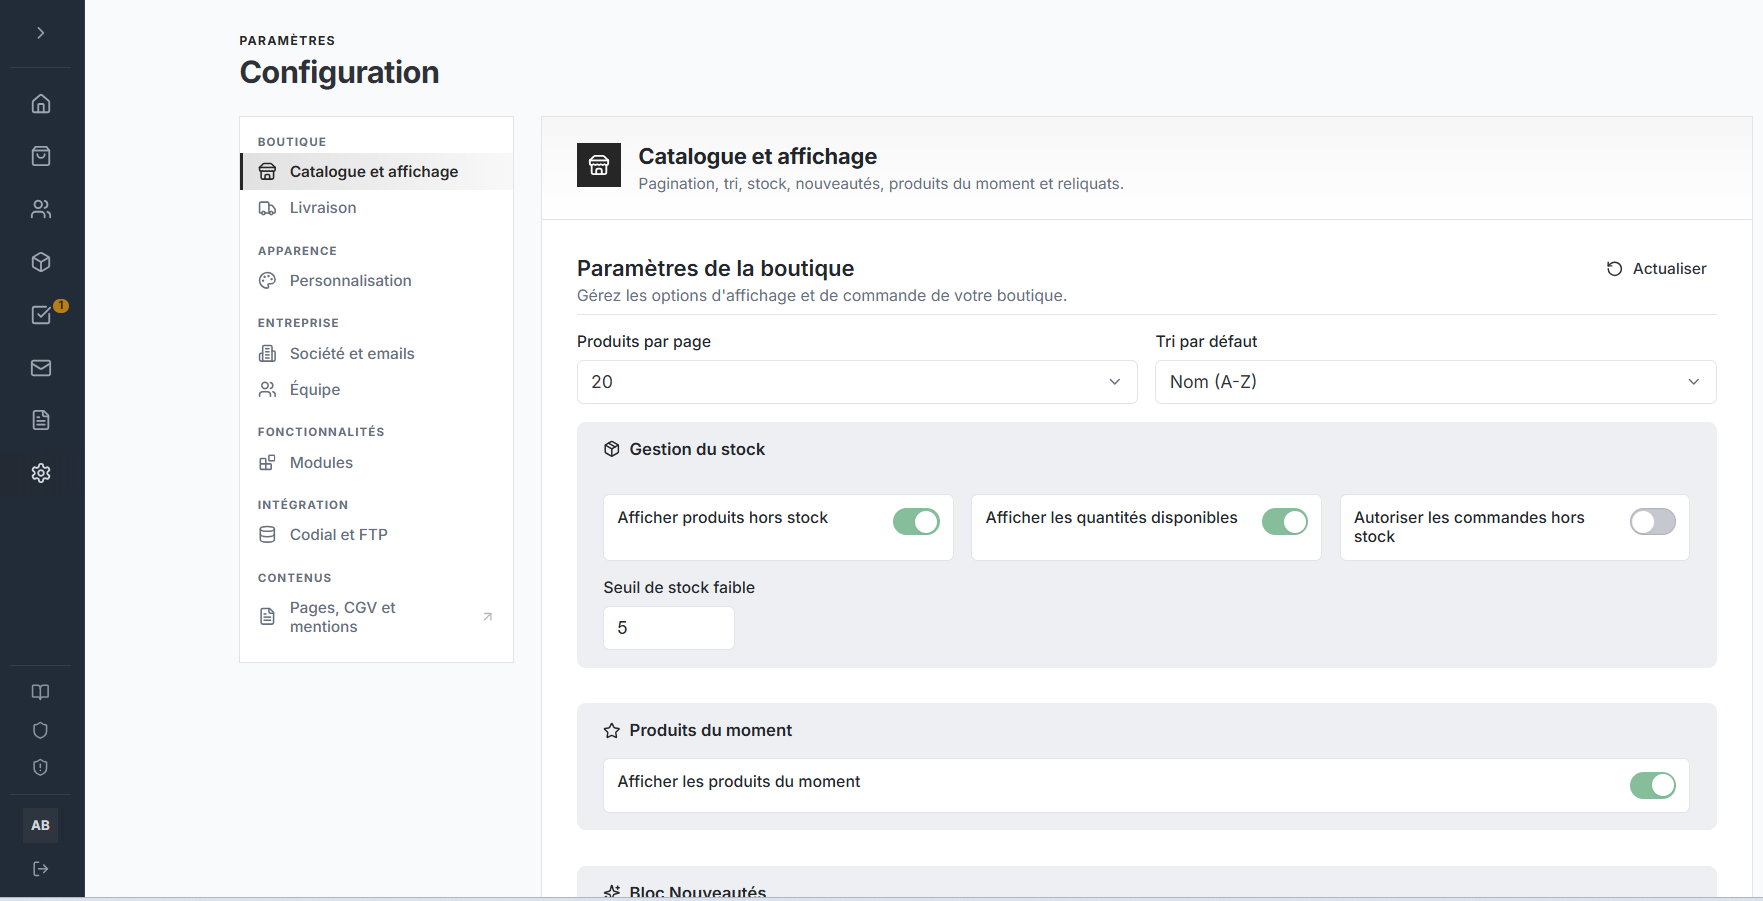Click the Seuil de stock faible field
1763x901 pixels.
tap(669, 628)
